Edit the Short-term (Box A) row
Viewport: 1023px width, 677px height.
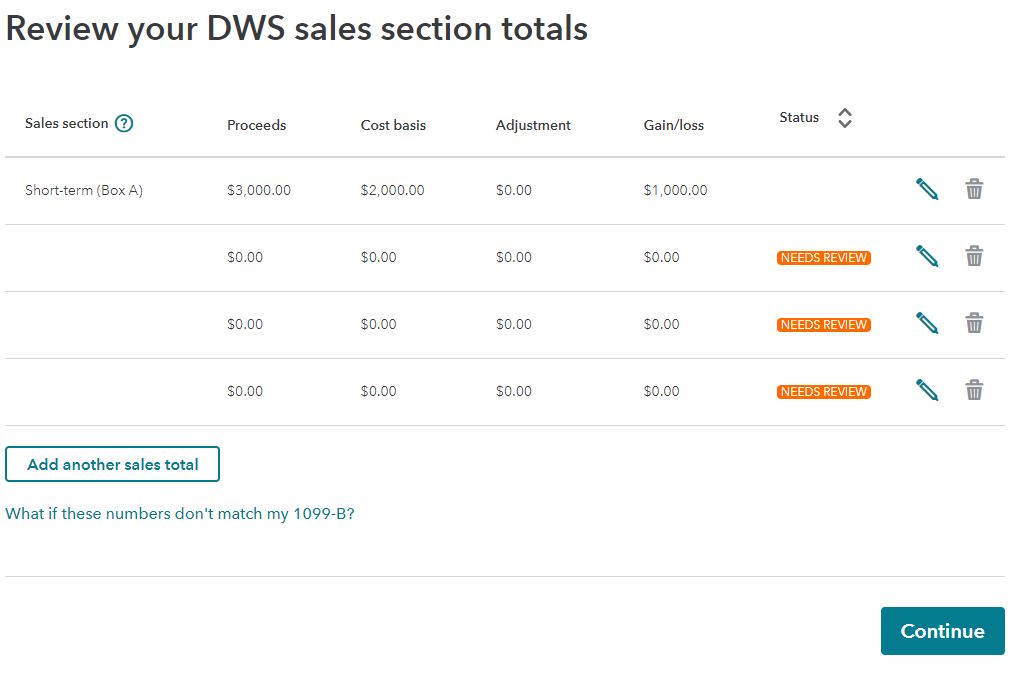[x=927, y=189]
